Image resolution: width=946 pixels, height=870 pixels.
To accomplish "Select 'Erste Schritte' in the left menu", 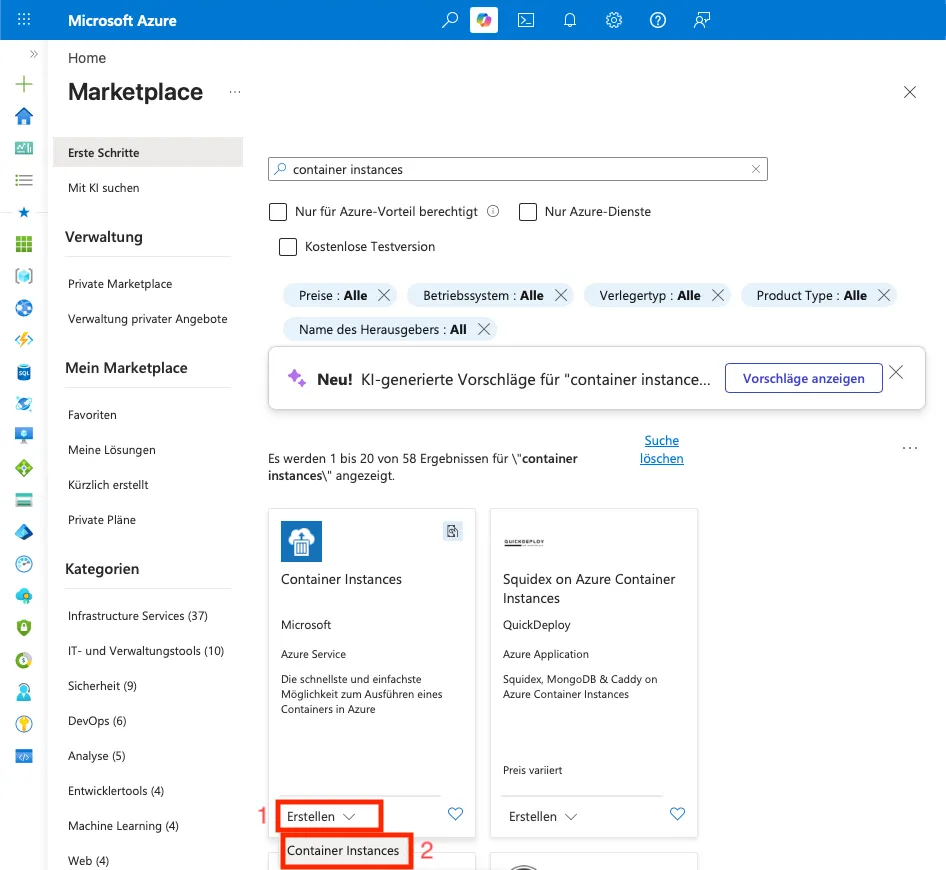I will tap(148, 153).
